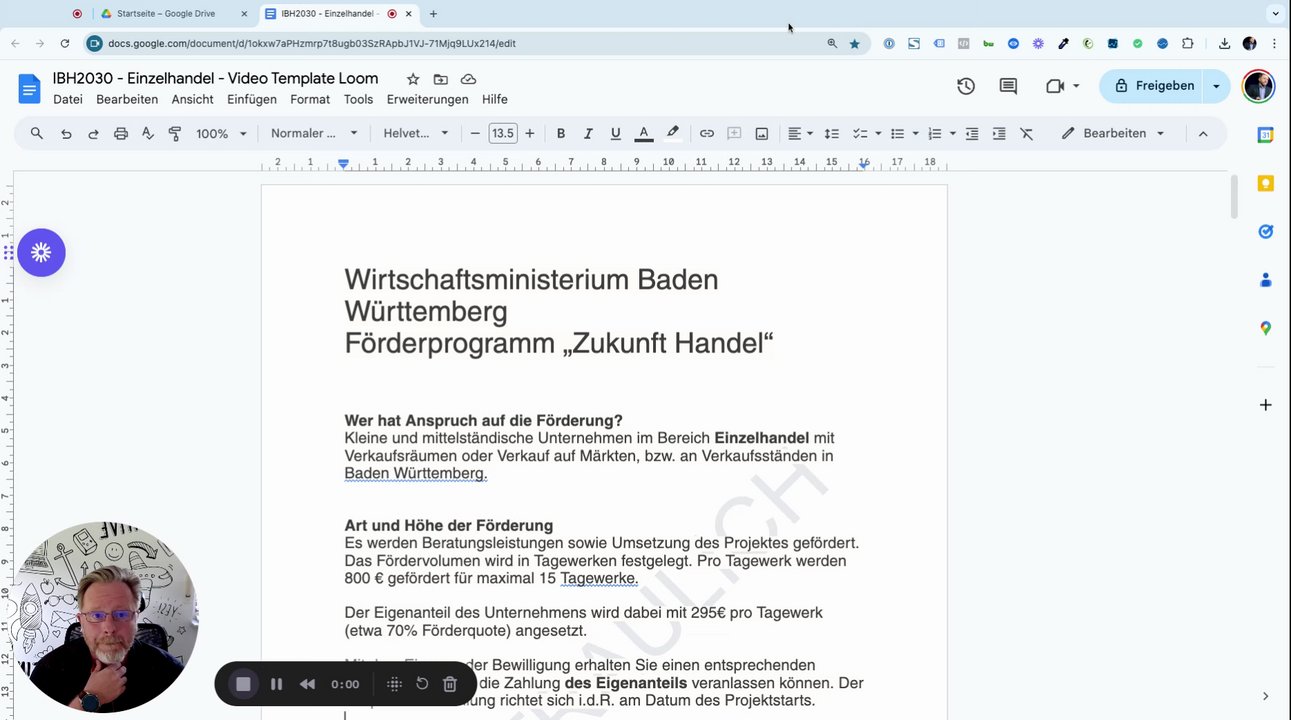Open the Format menu
The height and width of the screenshot is (720, 1291).
(x=310, y=100)
